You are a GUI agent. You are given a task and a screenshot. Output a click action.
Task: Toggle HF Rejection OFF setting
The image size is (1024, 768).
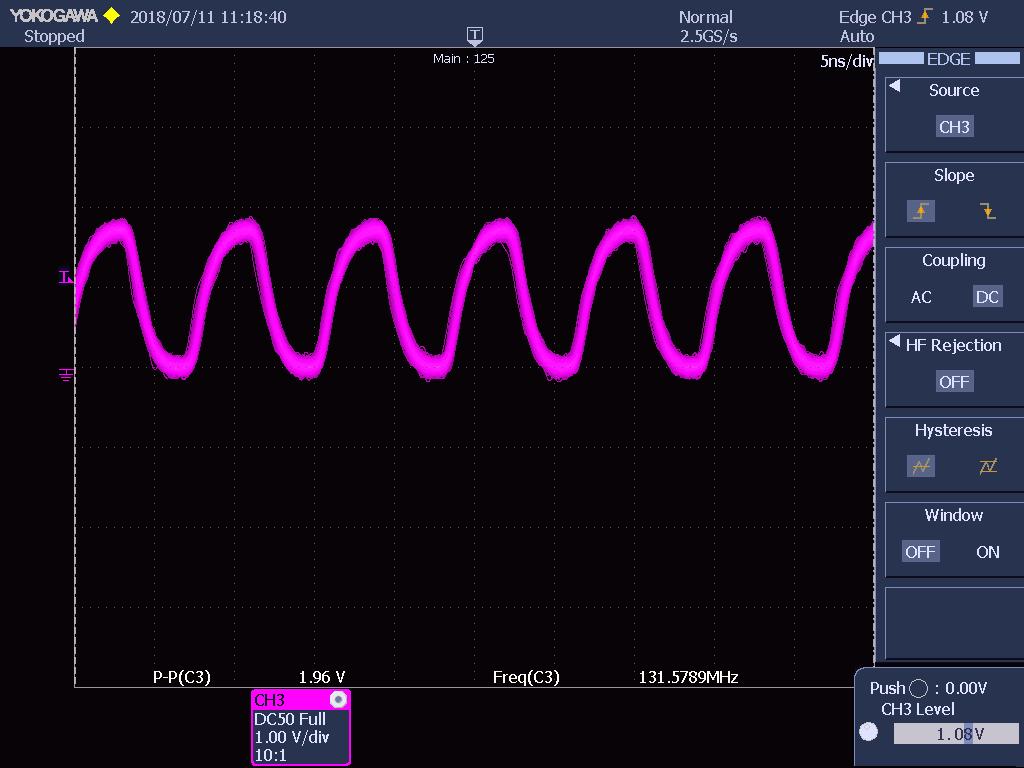(x=954, y=381)
